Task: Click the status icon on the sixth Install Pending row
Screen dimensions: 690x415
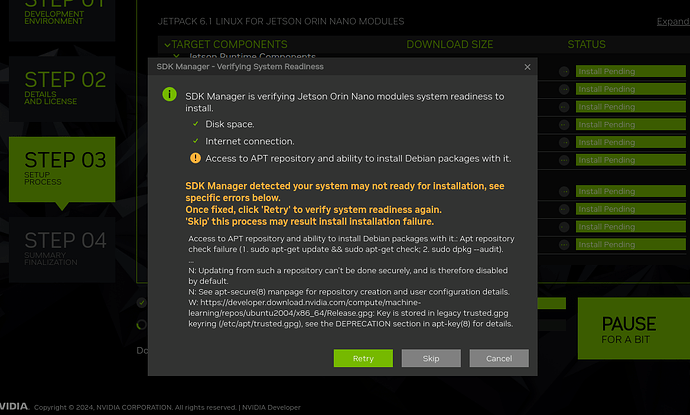Action: tap(564, 160)
